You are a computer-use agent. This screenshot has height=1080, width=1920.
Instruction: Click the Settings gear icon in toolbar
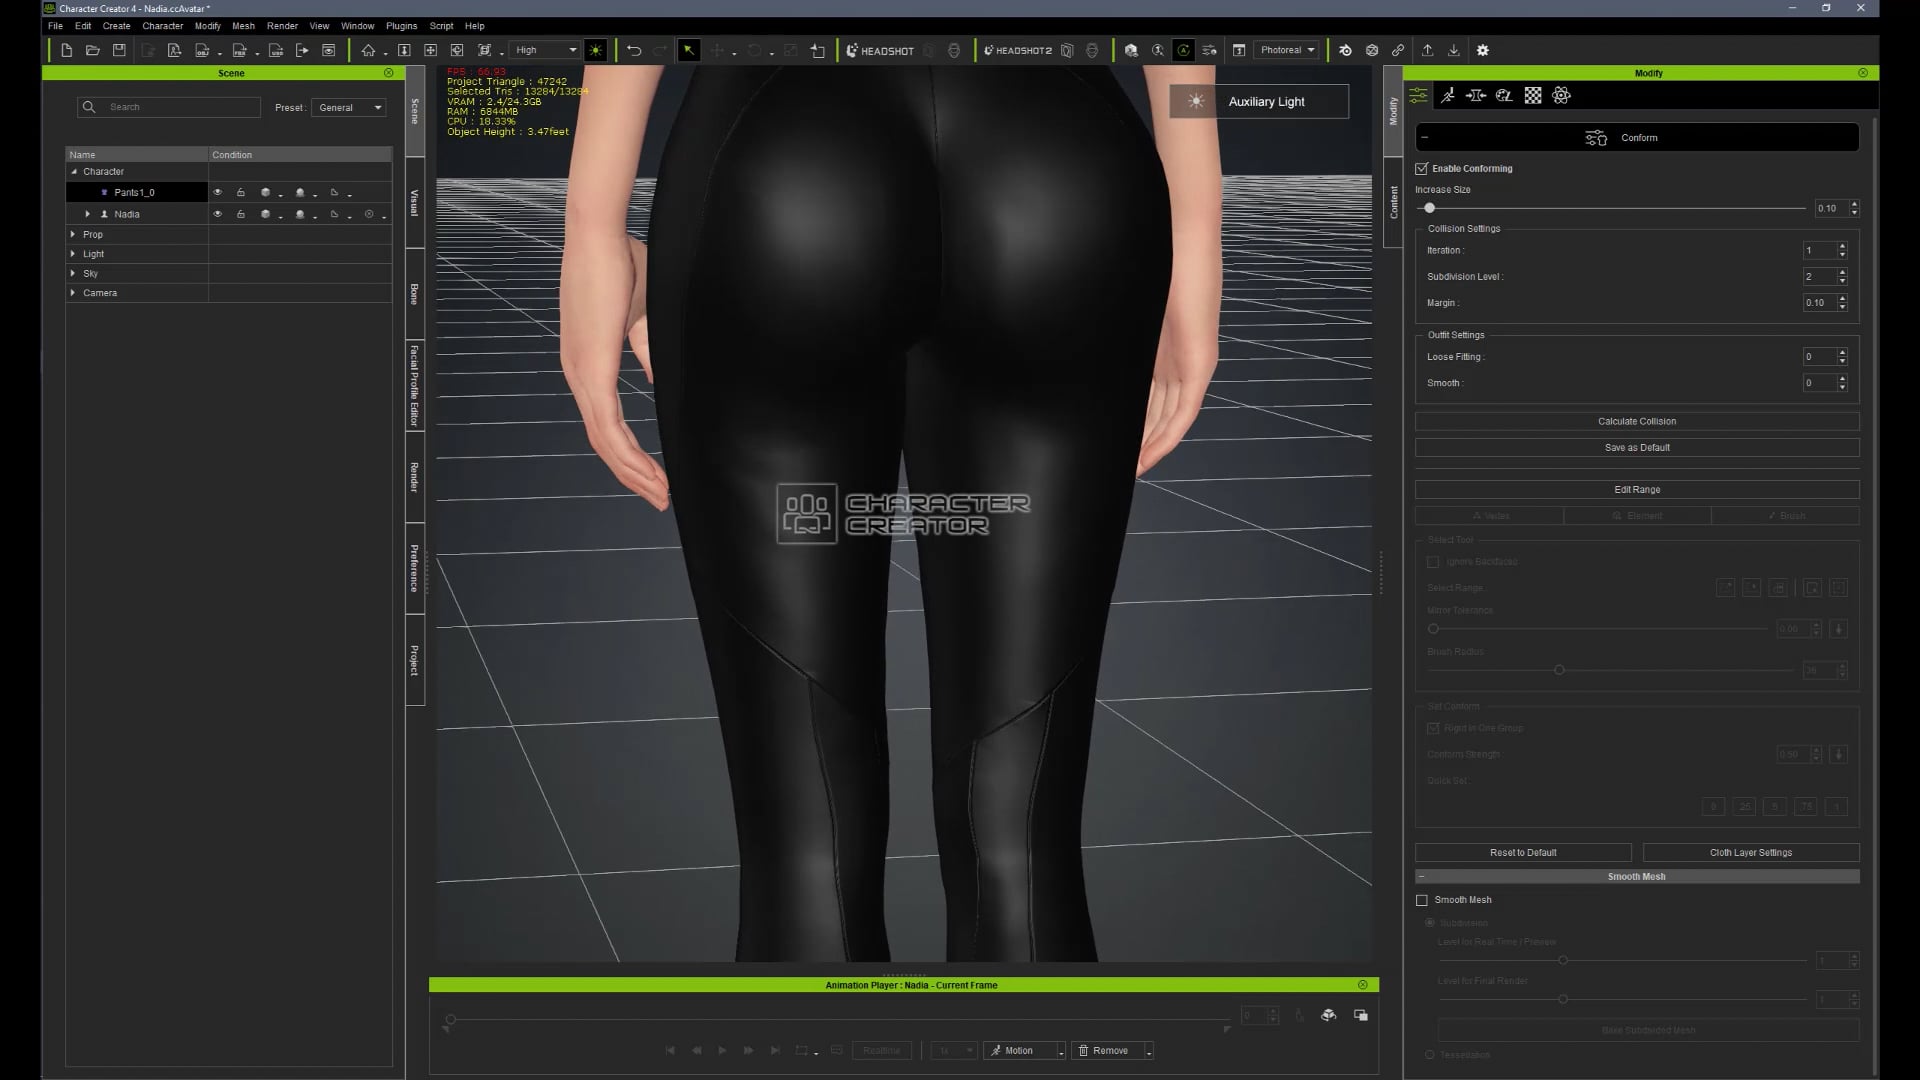[1483, 50]
